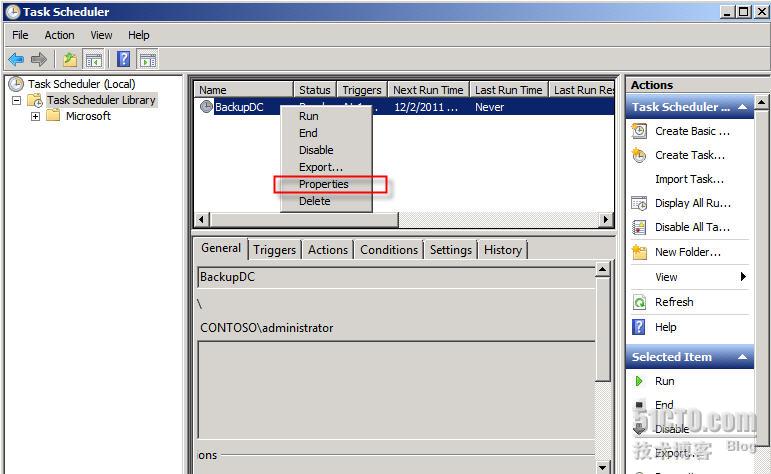Switch to the Conditions tab

[389, 250]
